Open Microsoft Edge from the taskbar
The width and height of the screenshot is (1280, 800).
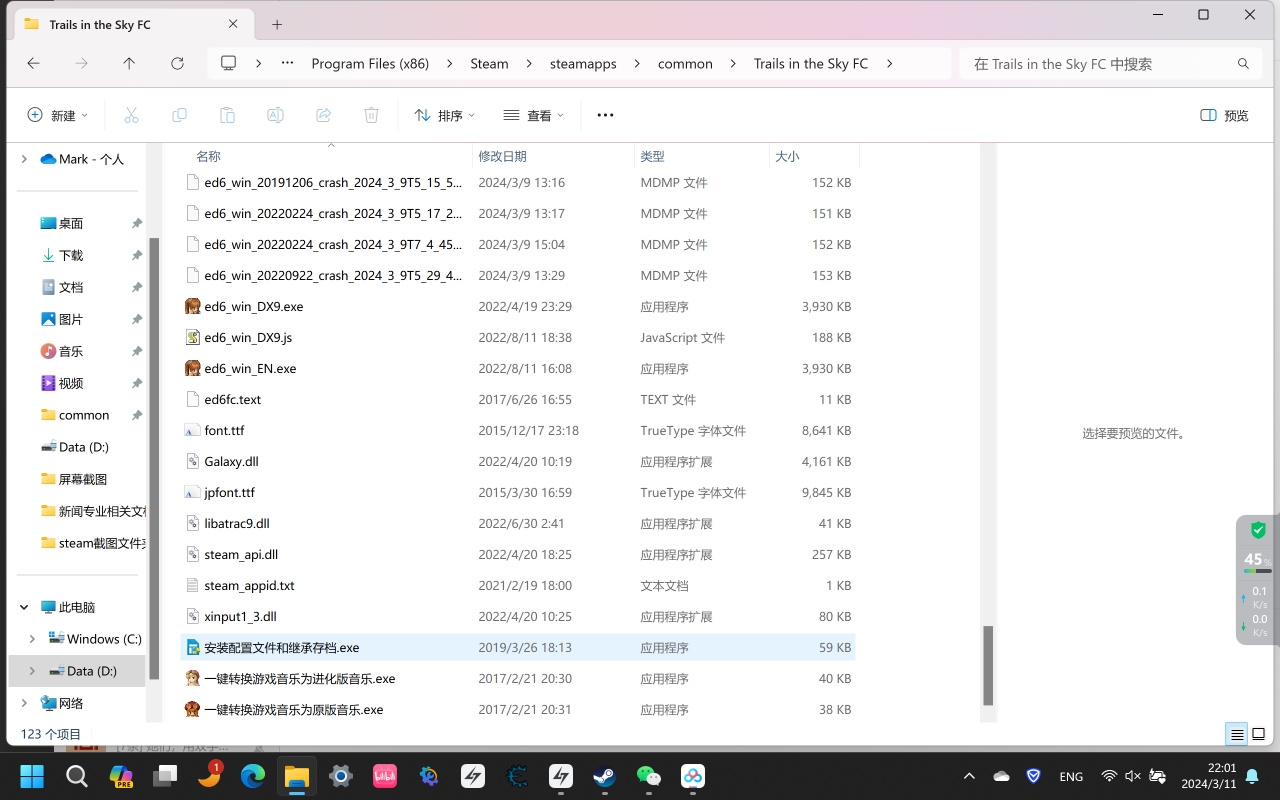click(x=252, y=775)
